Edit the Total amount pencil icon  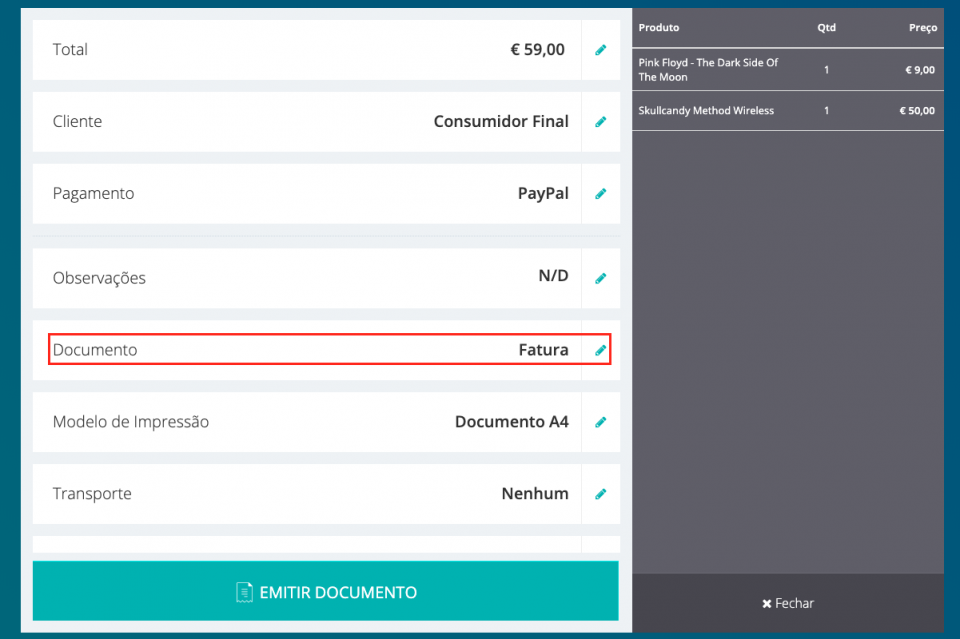pos(600,50)
